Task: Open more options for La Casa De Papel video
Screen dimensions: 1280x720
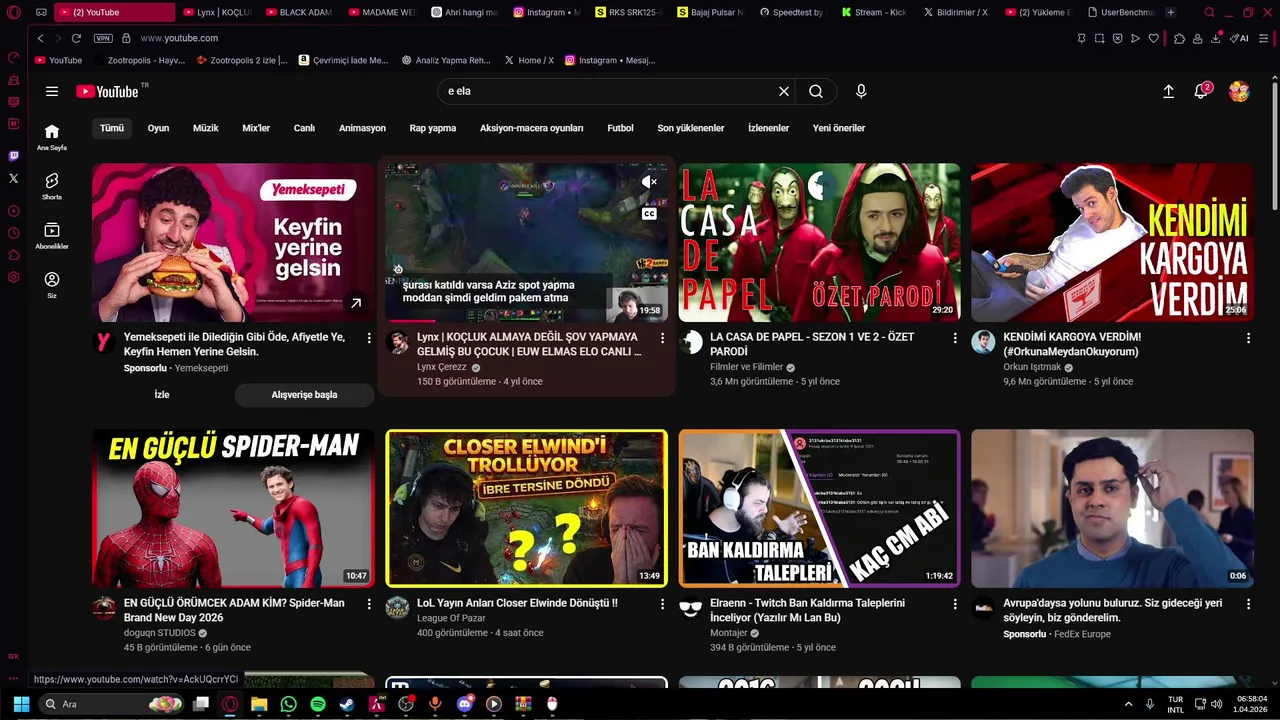Action: coord(955,338)
